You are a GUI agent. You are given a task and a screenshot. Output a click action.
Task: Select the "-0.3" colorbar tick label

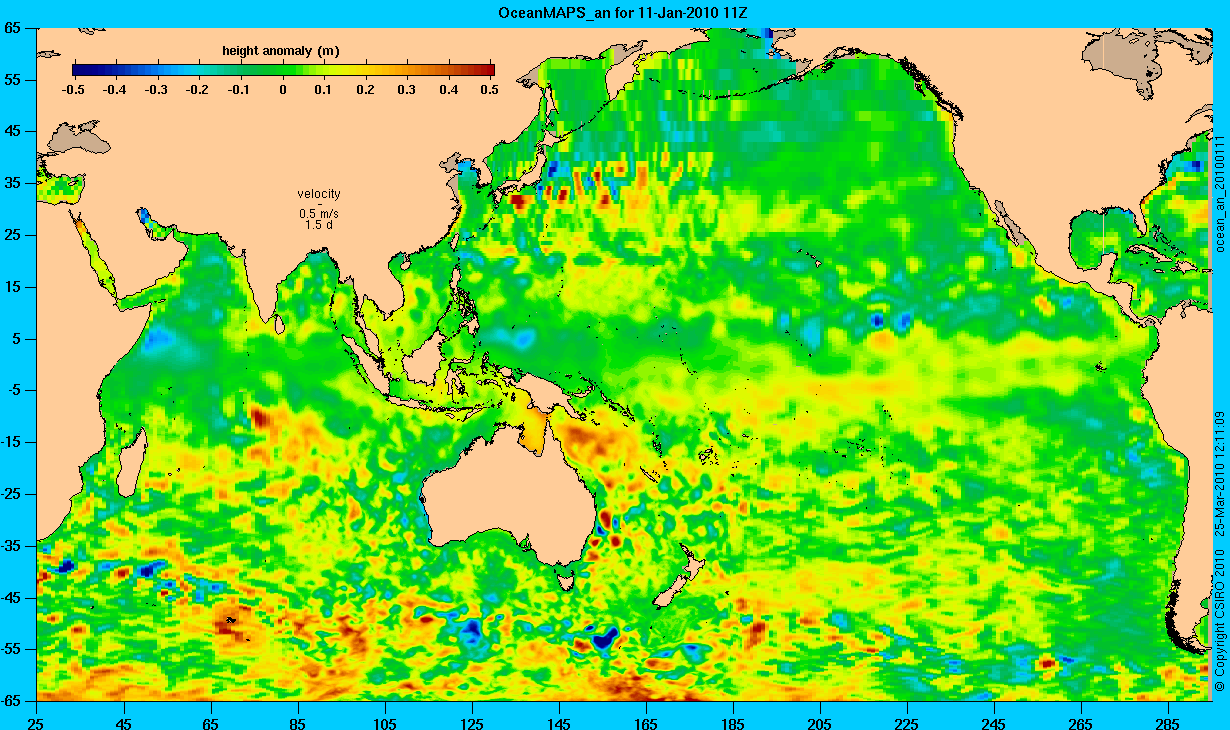coord(156,90)
